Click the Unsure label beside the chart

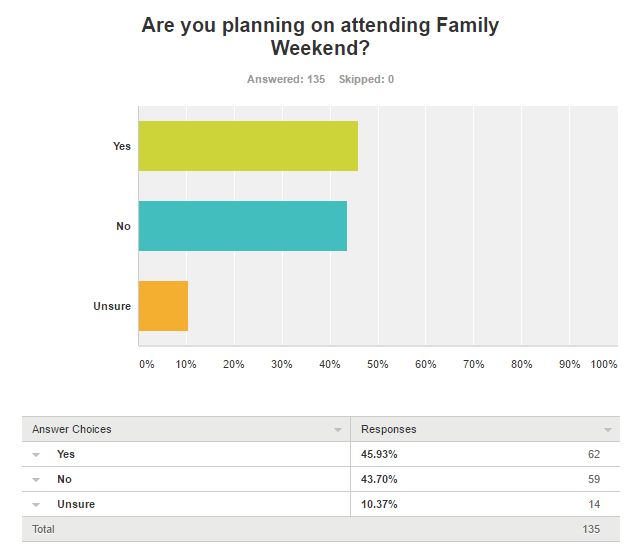click(112, 306)
